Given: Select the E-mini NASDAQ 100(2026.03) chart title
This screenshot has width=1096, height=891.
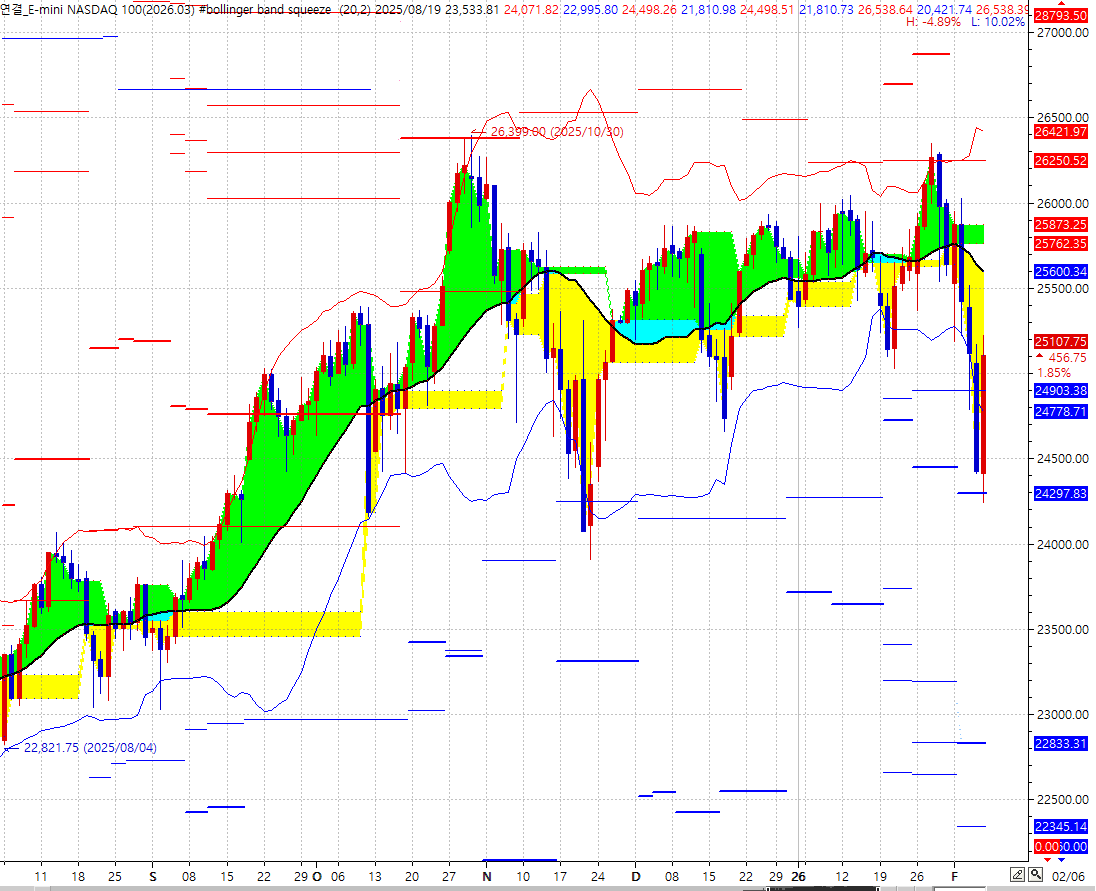Looking at the screenshot, I should (97, 9).
